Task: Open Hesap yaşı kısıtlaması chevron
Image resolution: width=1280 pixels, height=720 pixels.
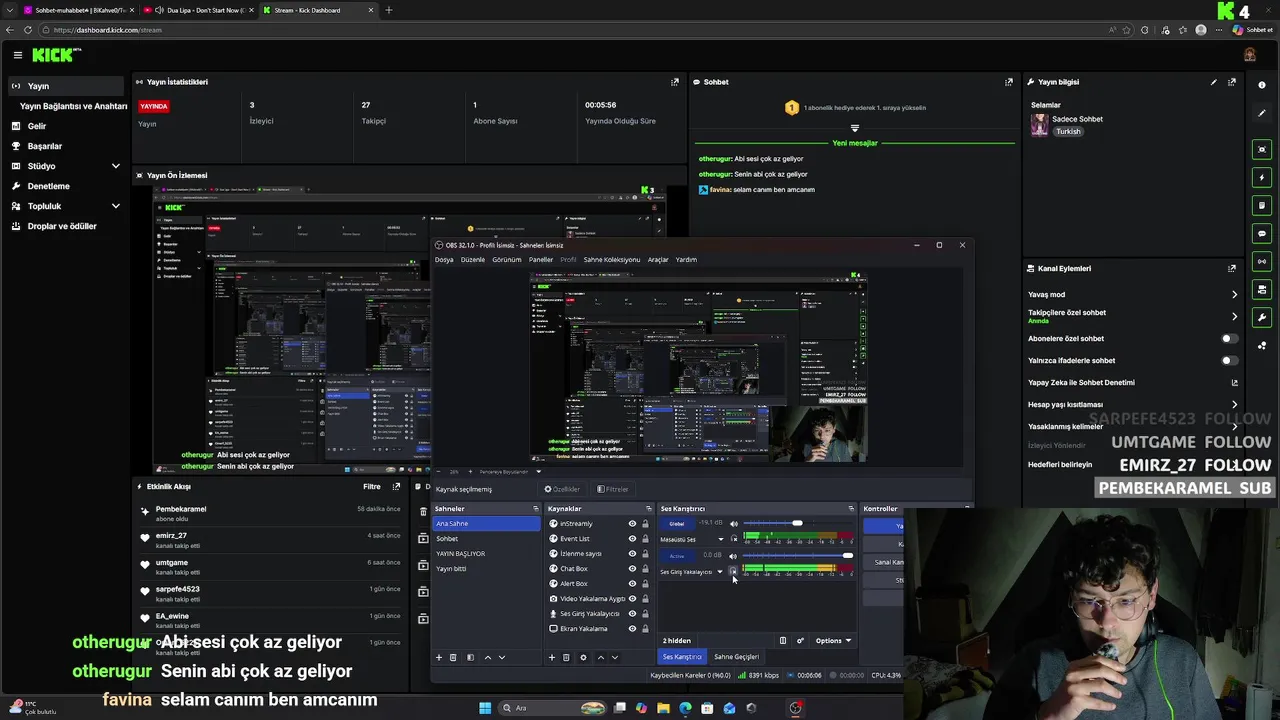Action: [1234, 405]
